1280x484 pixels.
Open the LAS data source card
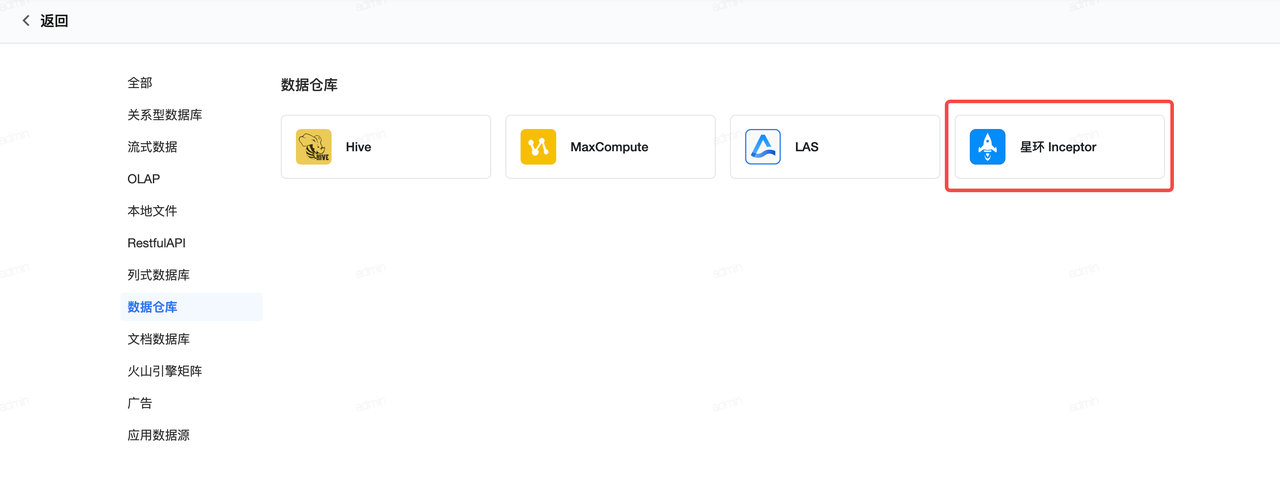[x=835, y=147]
